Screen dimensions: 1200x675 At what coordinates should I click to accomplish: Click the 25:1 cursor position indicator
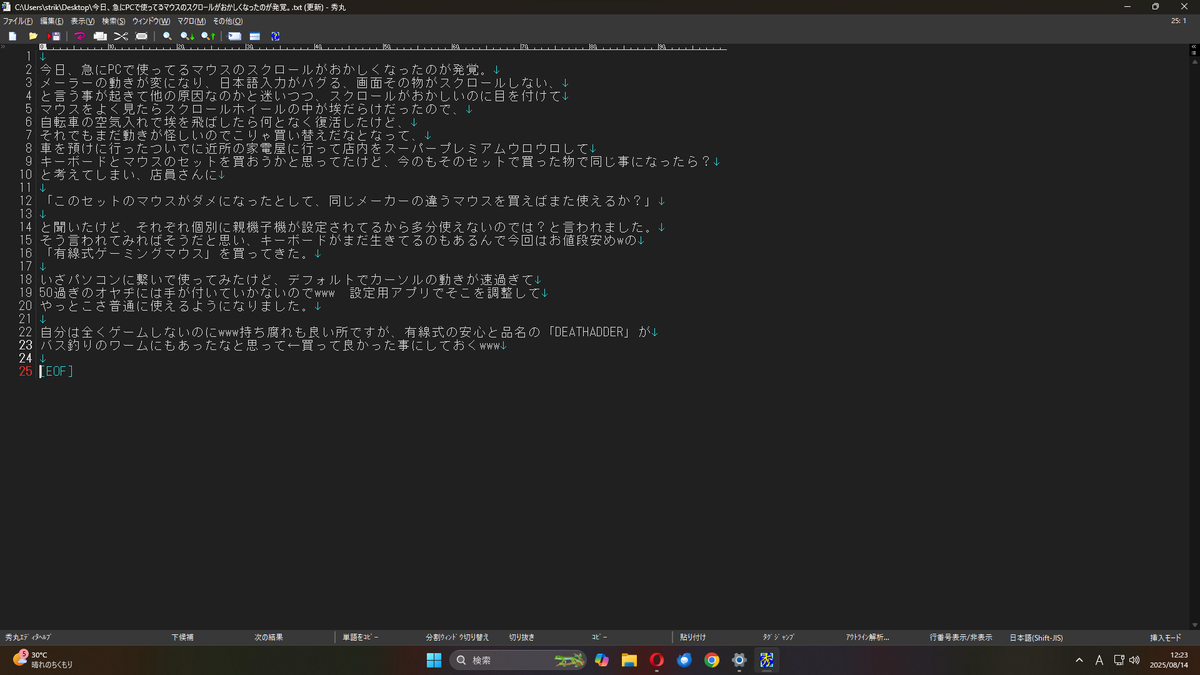coord(1178,20)
